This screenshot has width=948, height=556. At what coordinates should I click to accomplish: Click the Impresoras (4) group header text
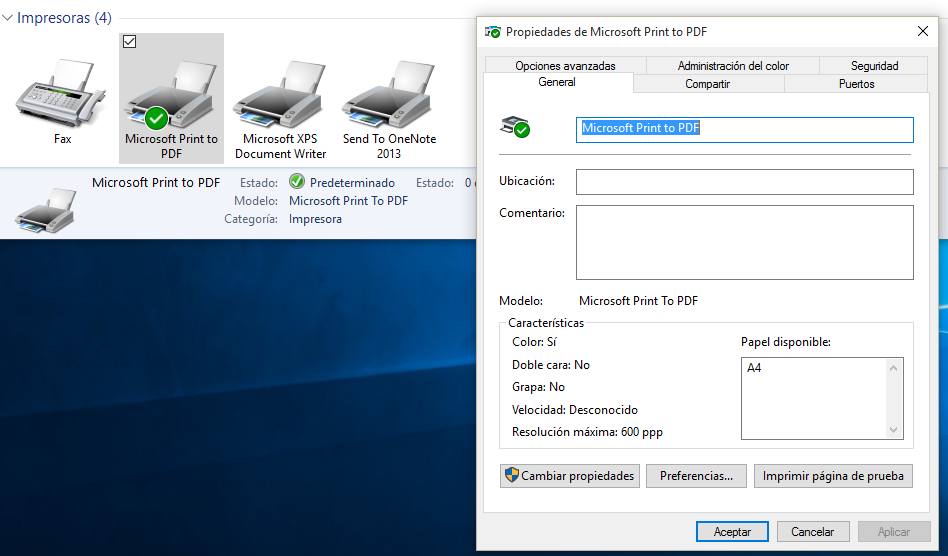coord(64,18)
